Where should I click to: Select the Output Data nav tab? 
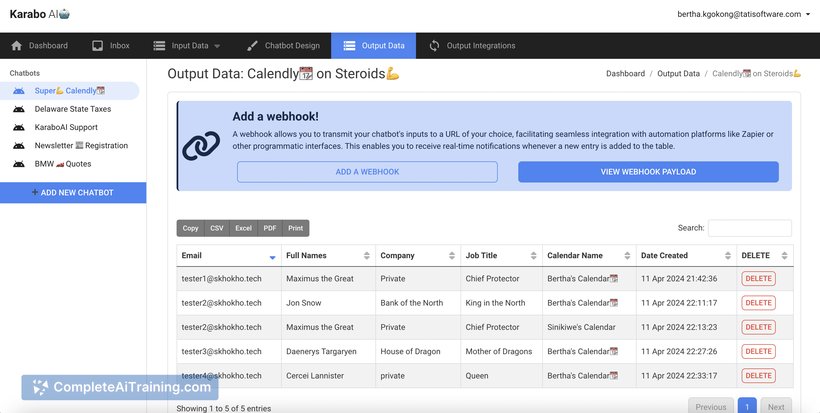click(373, 45)
